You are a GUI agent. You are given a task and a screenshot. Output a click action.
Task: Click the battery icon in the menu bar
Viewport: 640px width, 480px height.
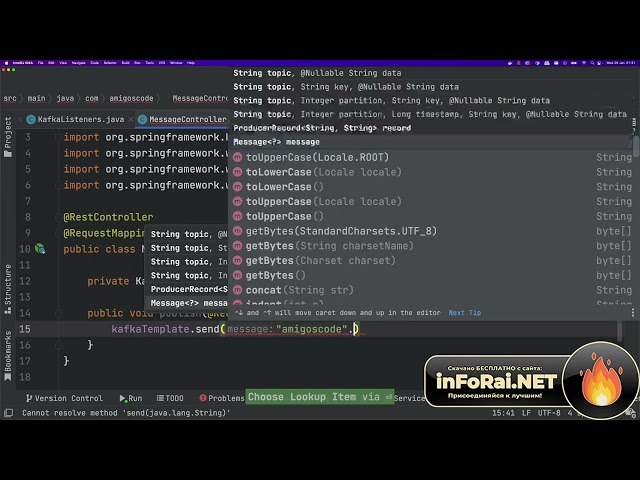tap(574, 63)
